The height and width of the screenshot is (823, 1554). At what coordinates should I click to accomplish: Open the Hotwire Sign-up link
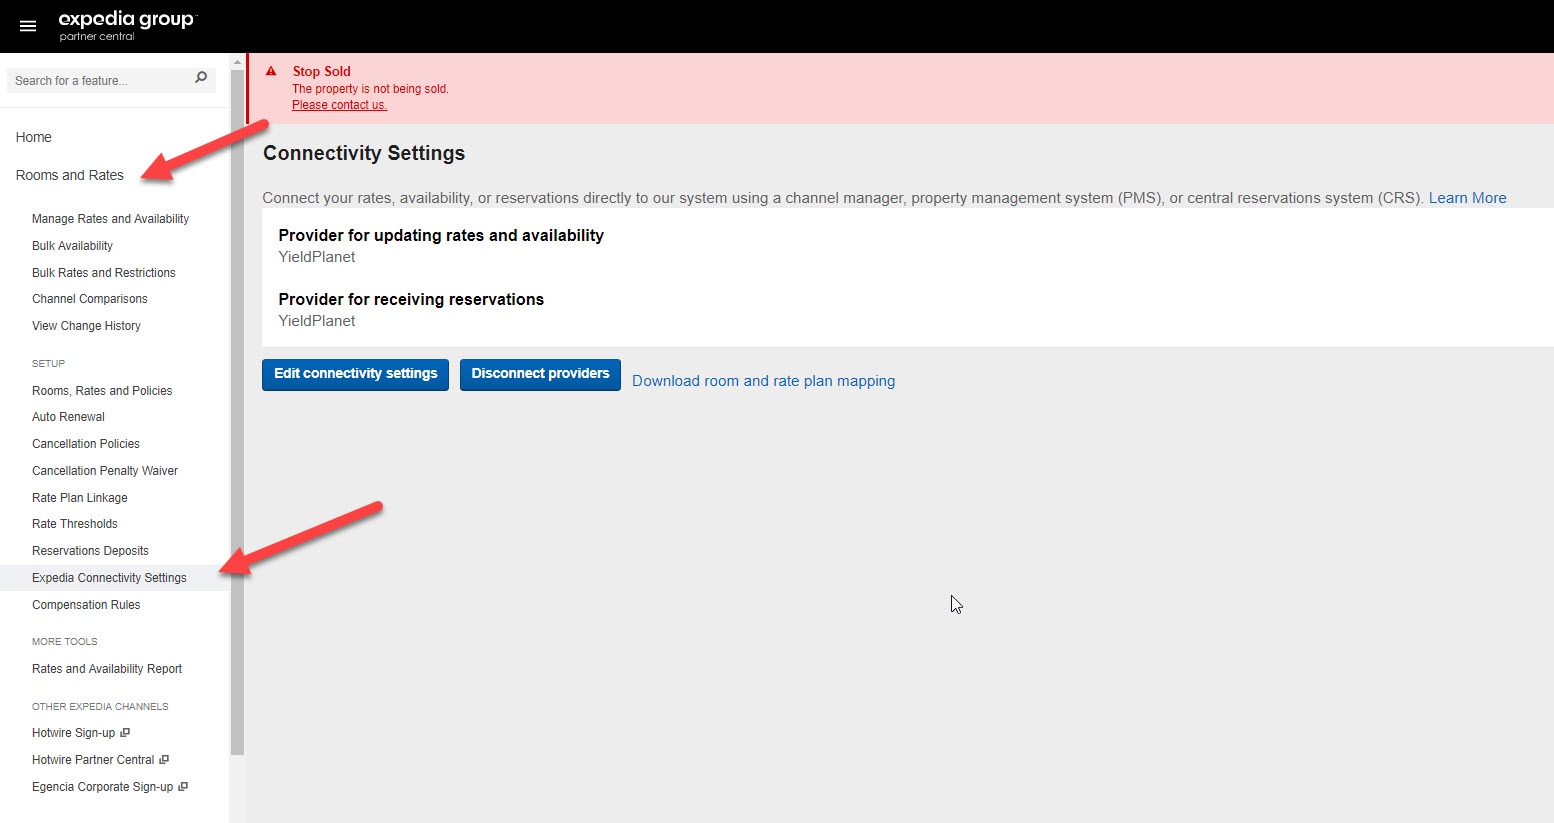[x=73, y=733]
